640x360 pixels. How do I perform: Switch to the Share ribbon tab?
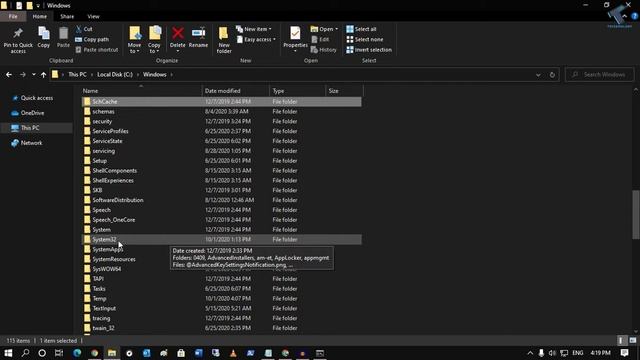67,16
